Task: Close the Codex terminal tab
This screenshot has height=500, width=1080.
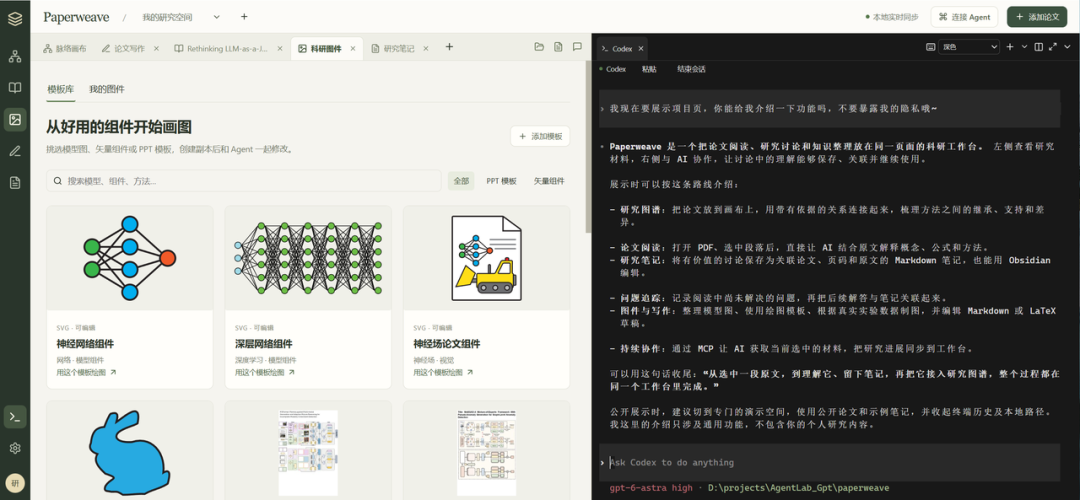Action: pos(641,49)
